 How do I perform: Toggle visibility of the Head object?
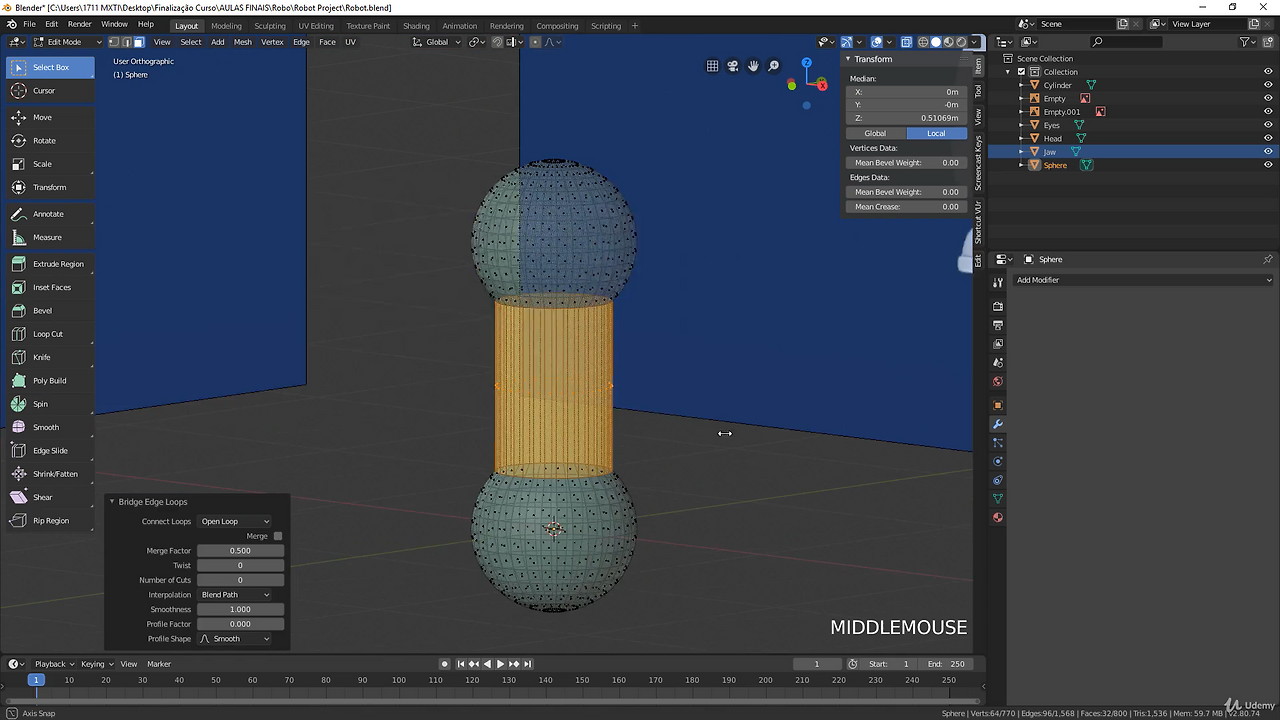tap(1268, 139)
